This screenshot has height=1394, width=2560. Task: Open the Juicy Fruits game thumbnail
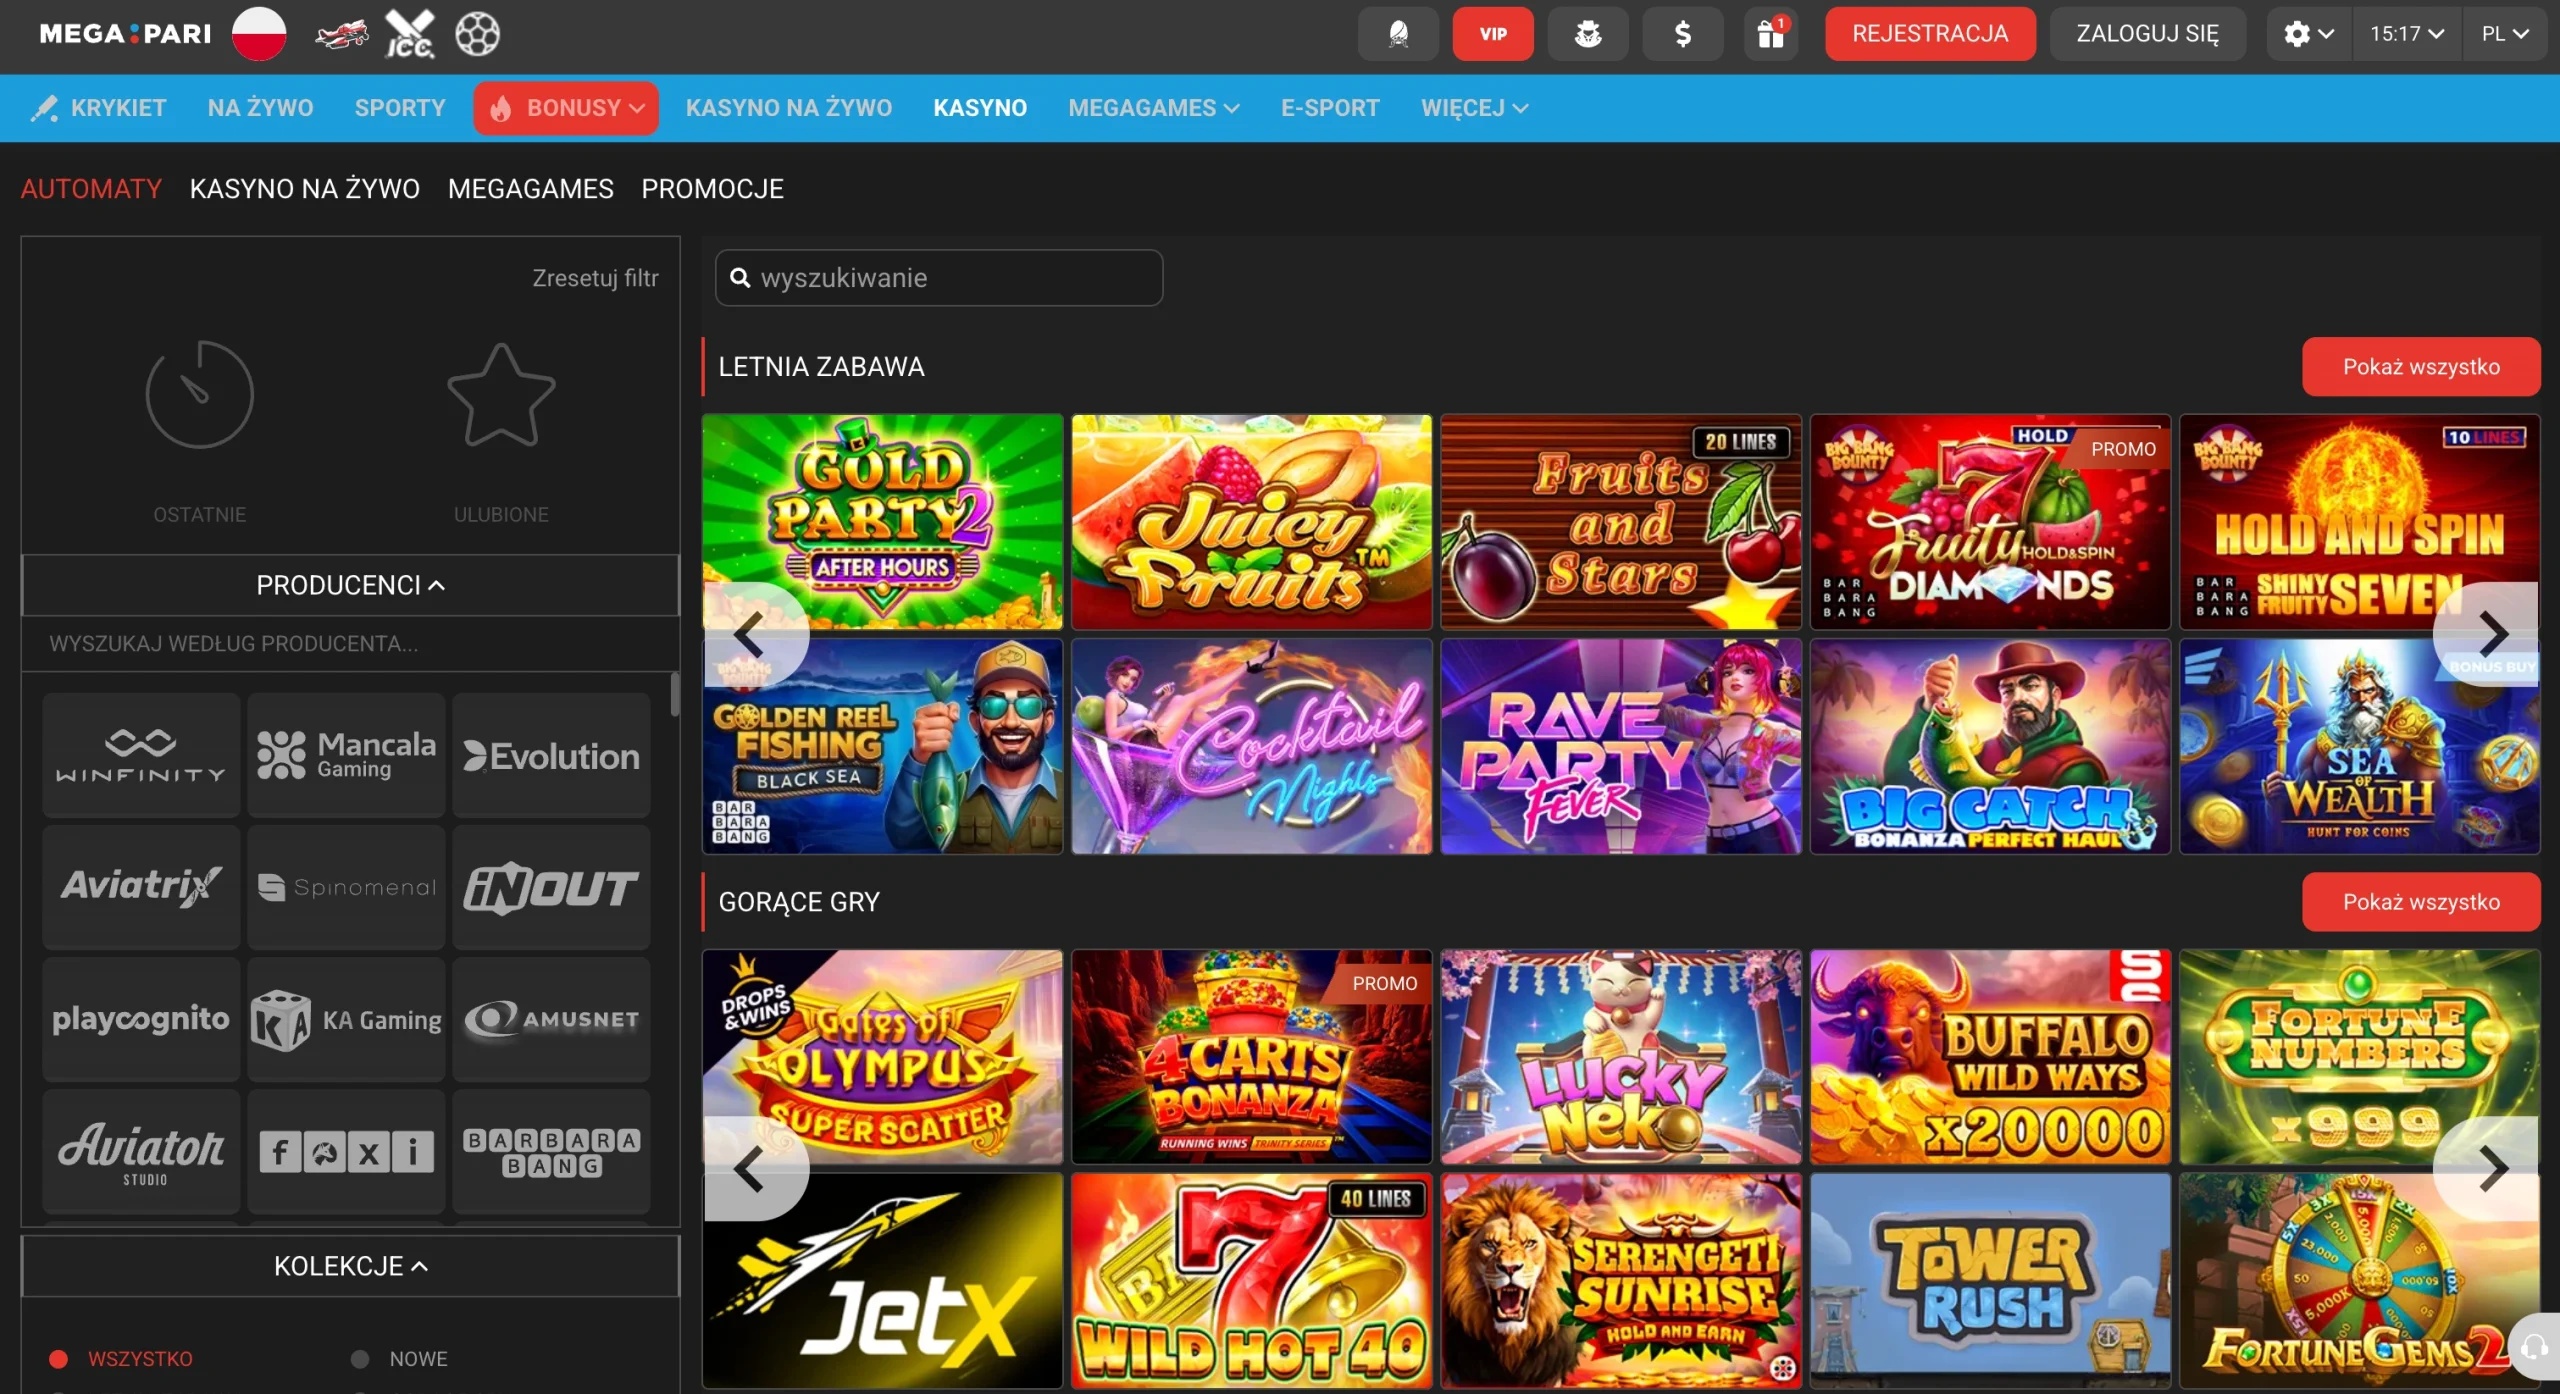1252,522
